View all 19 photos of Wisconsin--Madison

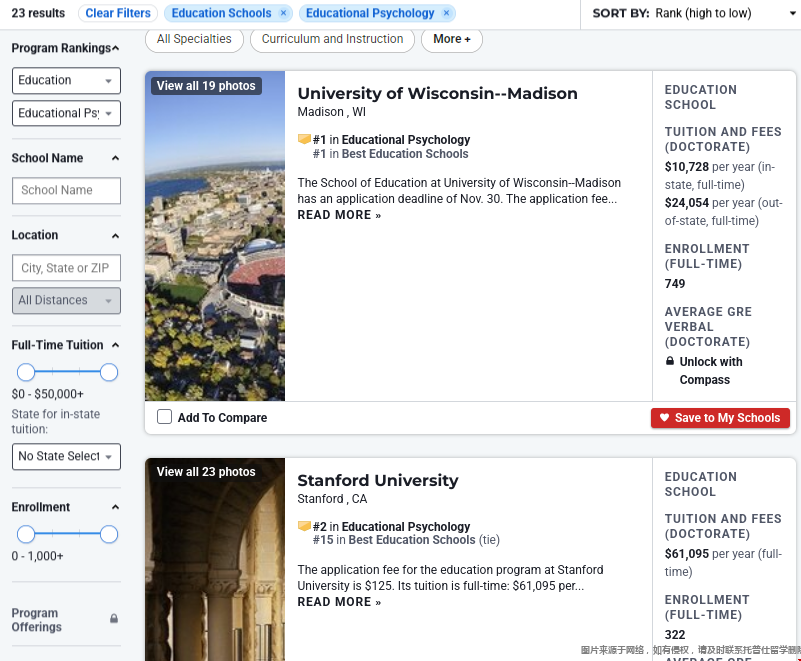tap(206, 86)
